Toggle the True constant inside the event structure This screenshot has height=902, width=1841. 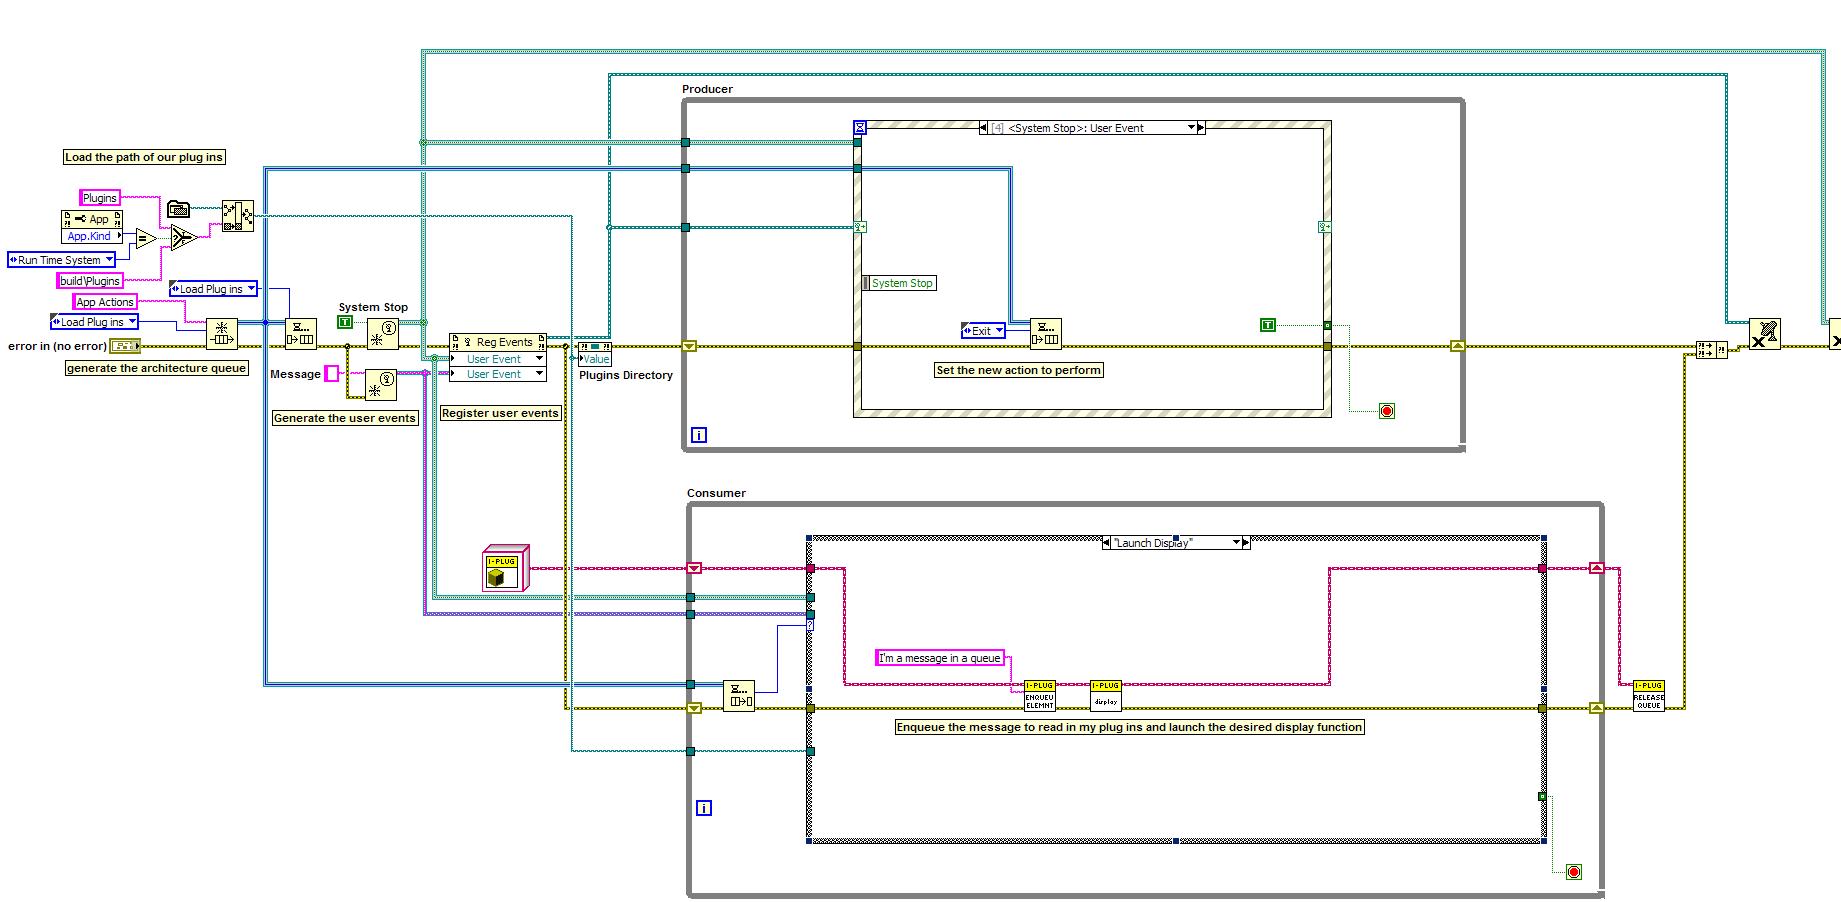click(x=1268, y=324)
